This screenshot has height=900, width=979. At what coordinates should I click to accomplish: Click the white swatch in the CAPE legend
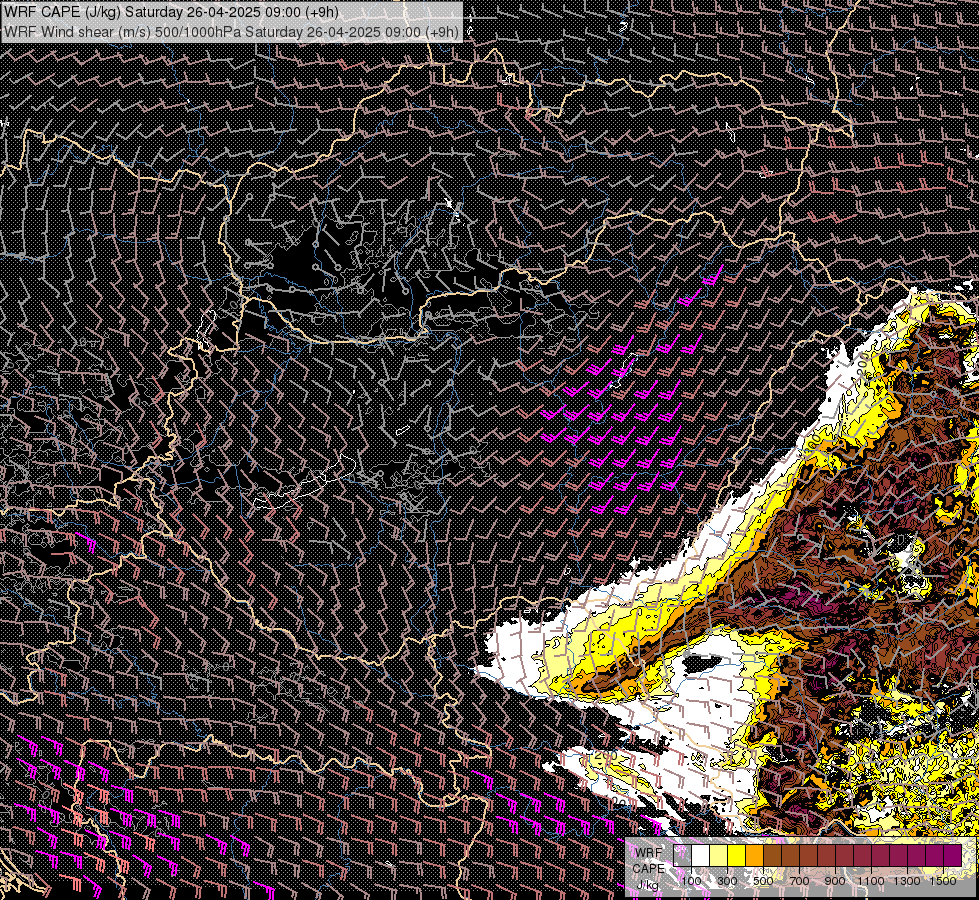tap(701, 856)
